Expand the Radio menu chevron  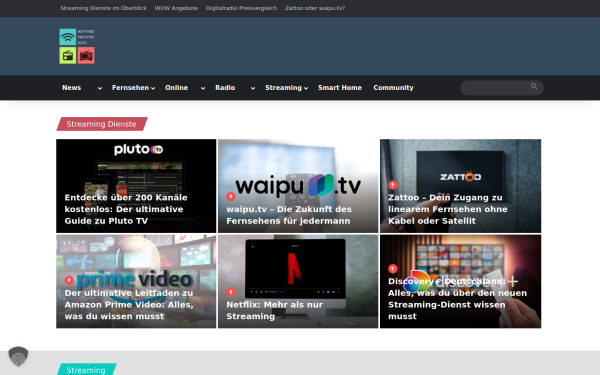coord(253,88)
